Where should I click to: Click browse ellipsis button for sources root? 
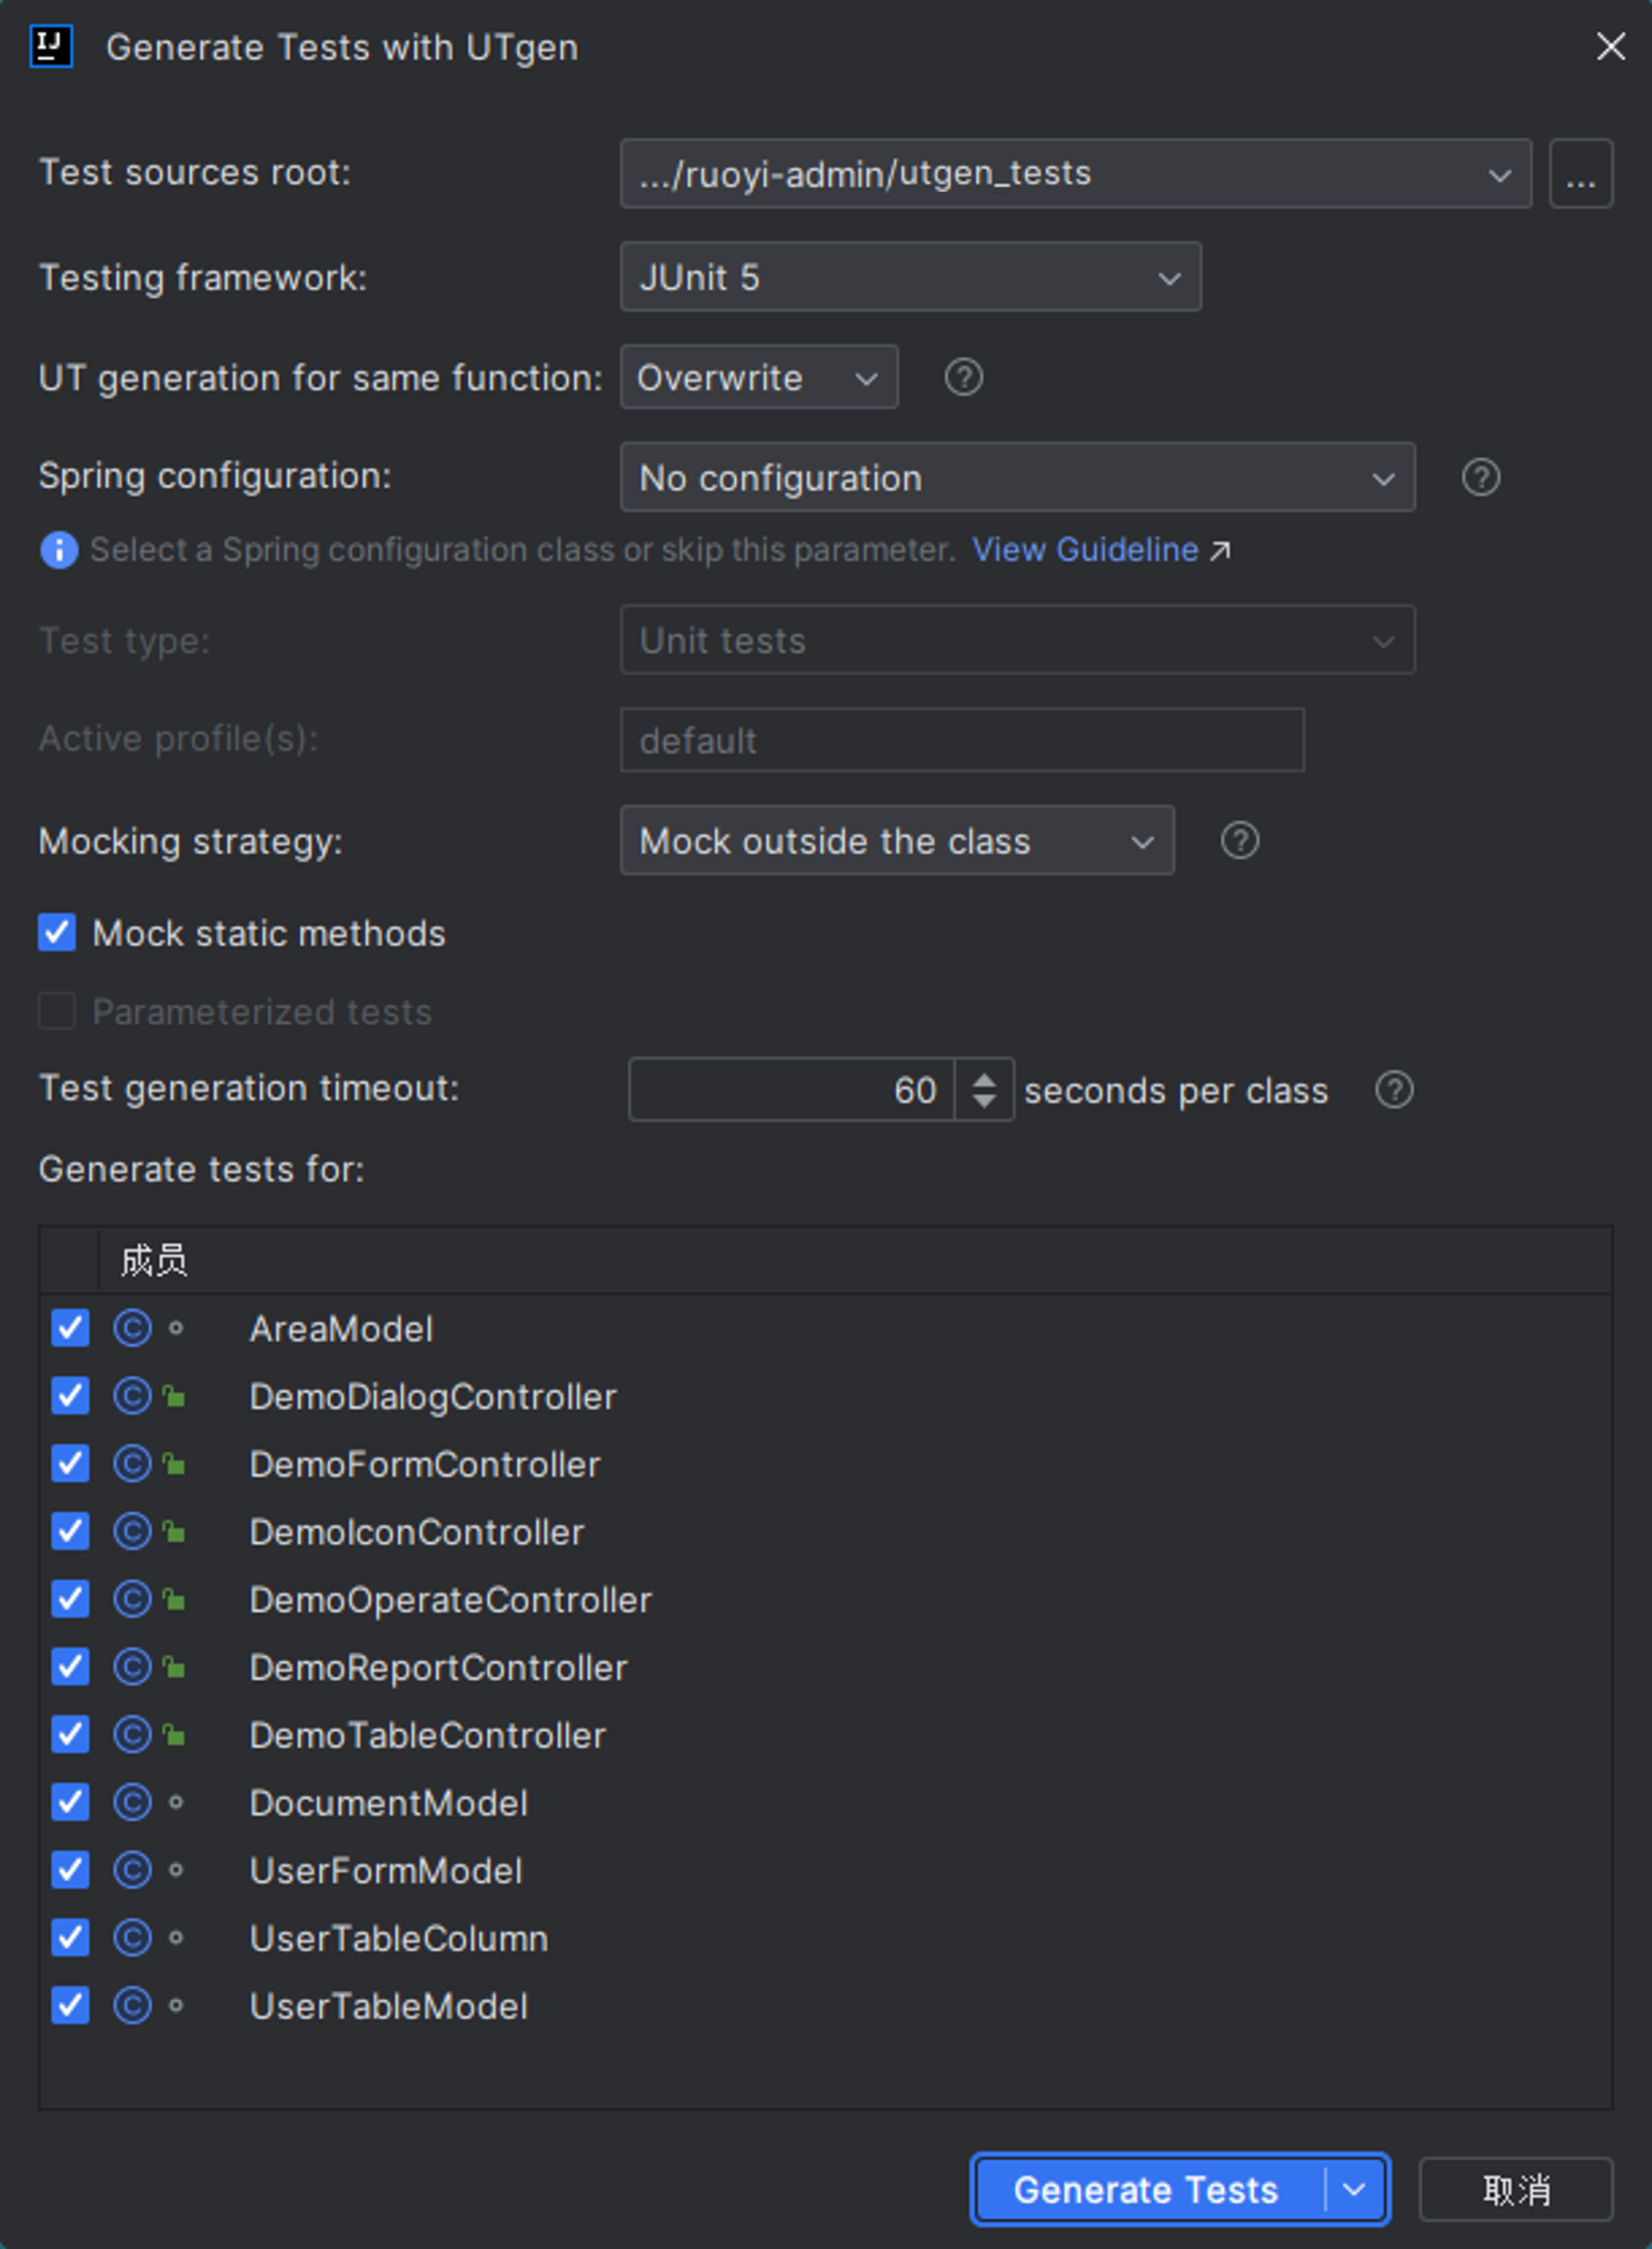(x=1580, y=174)
